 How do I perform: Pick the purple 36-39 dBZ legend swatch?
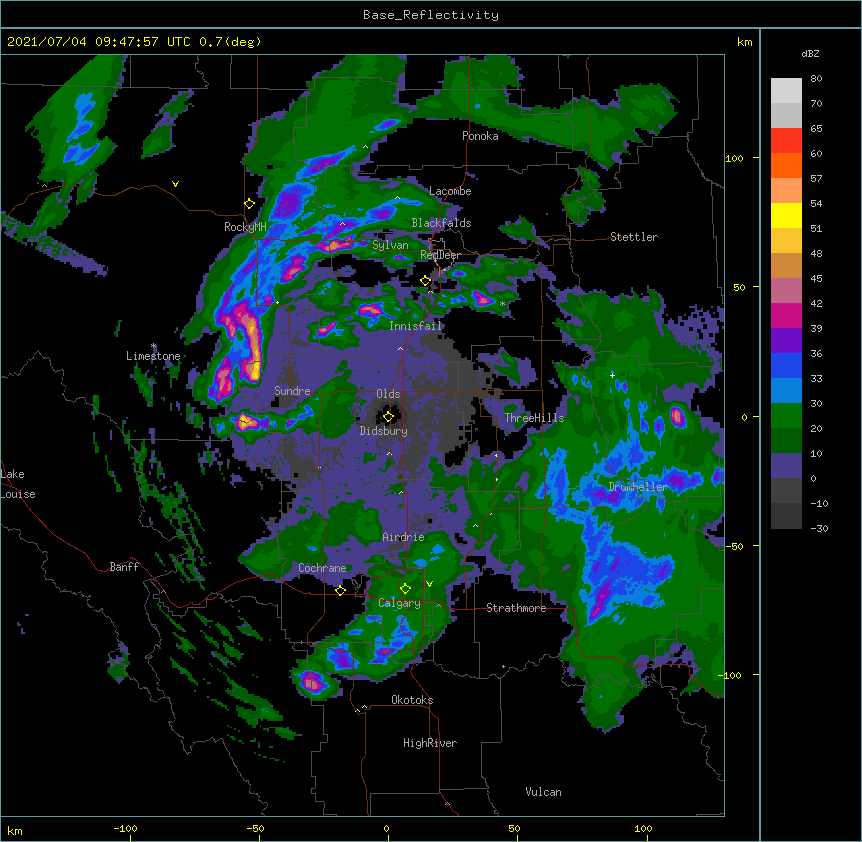(x=786, y=340)
